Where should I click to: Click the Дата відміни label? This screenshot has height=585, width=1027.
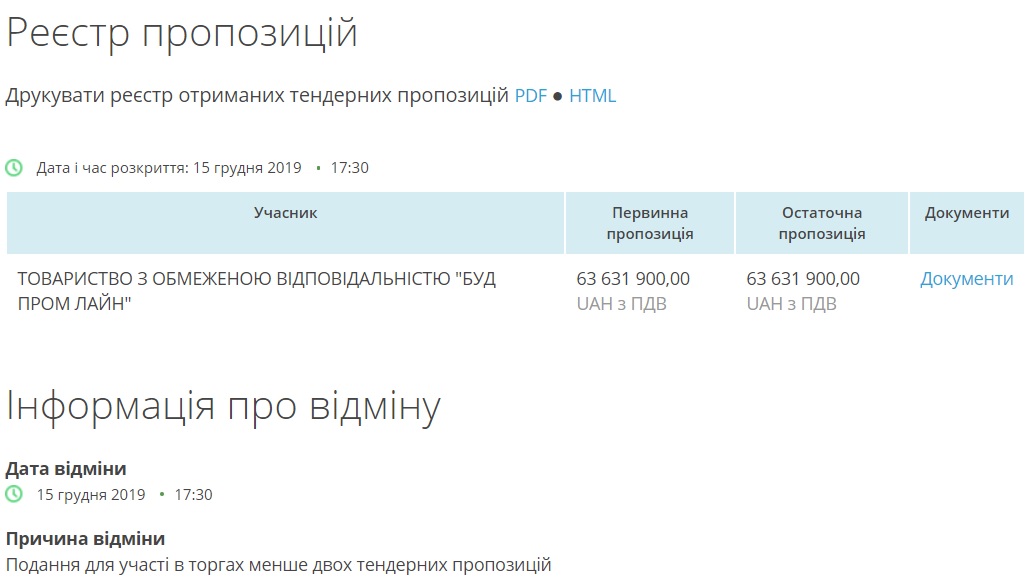tap(66, 468)
